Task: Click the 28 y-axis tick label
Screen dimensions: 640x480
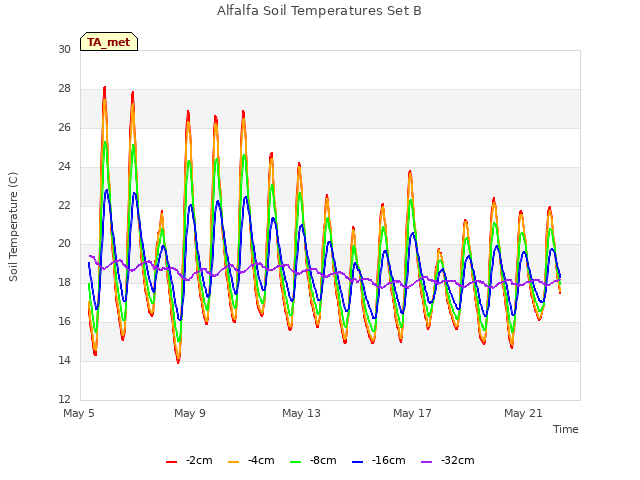Action: pos(64,89)
